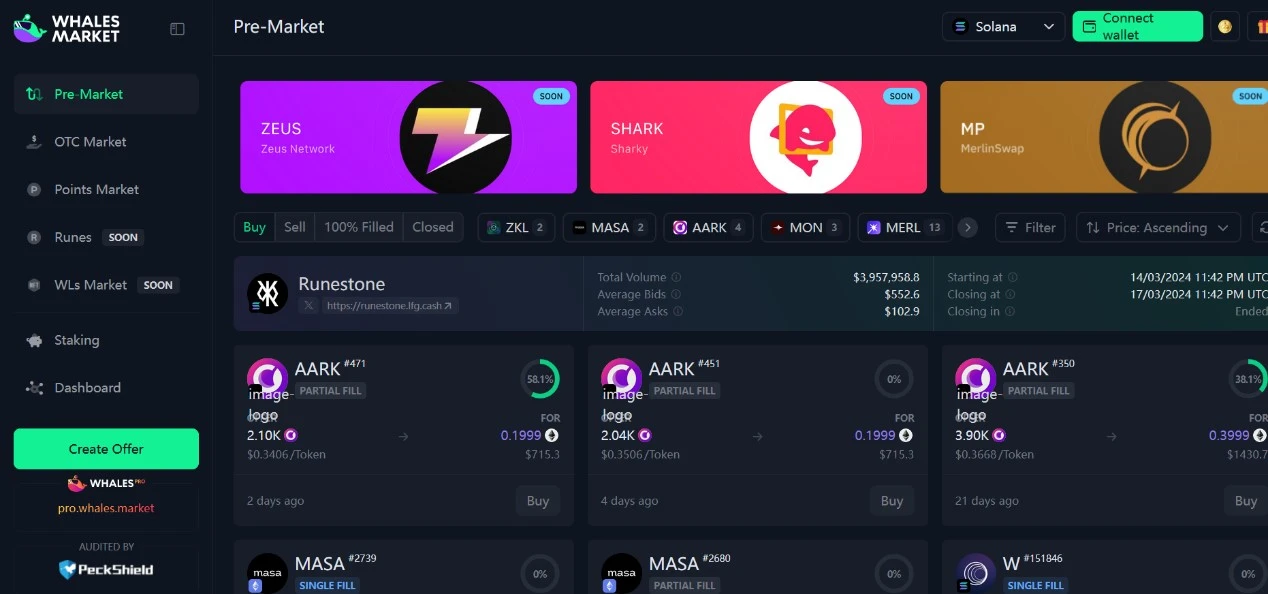Toggle the Buy filter
This screenshot has height=594, width=1268.
(x=255, y=227)
